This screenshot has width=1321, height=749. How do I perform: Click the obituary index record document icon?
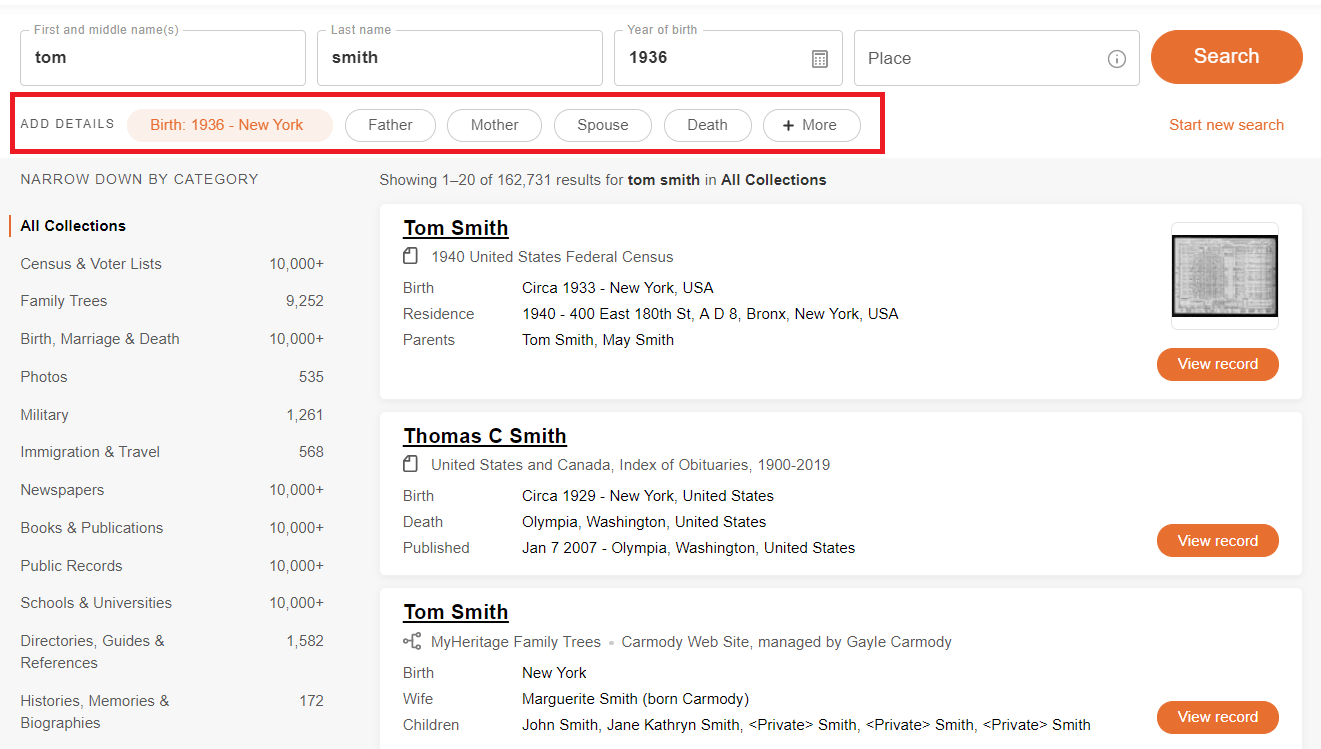point(410,465)
